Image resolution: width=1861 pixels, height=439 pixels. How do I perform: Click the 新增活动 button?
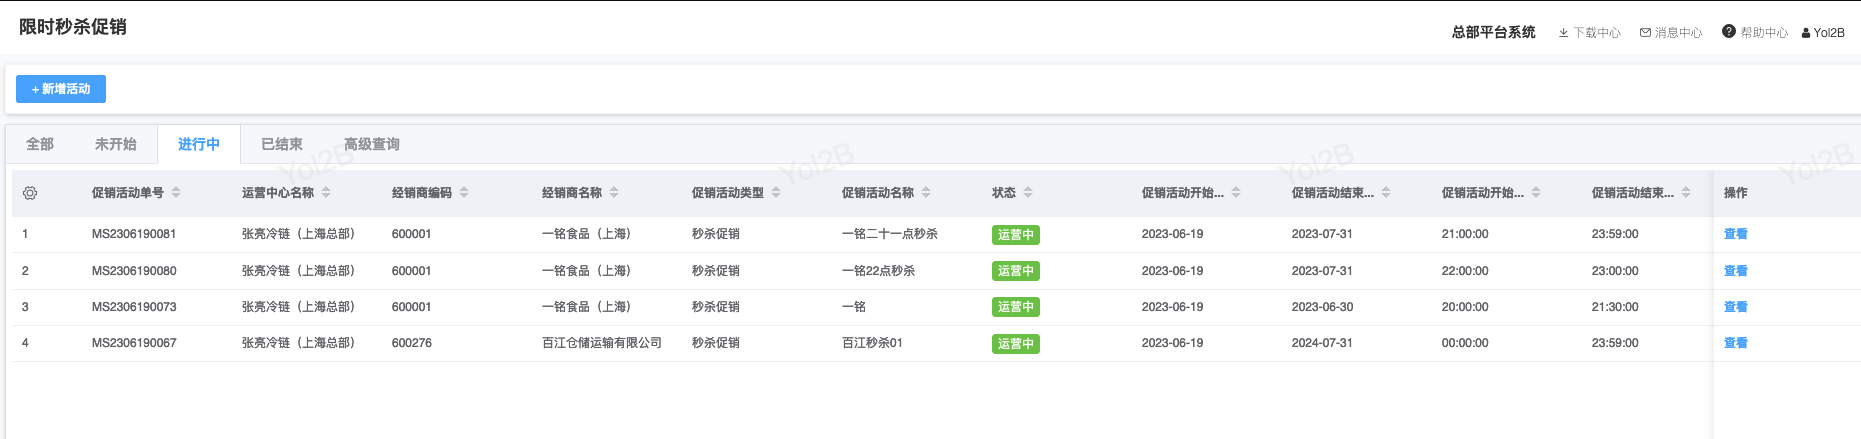(x=61, y=89)
